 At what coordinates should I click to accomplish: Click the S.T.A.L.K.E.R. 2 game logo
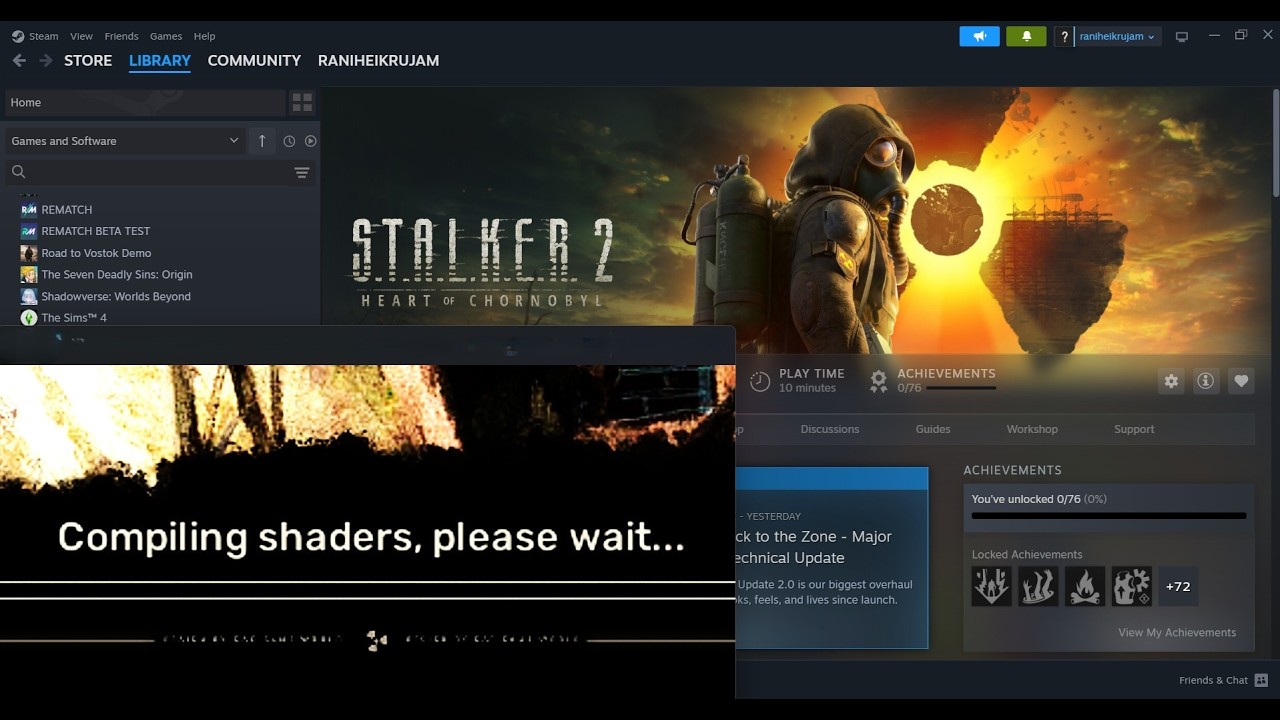tap(482, 263)
